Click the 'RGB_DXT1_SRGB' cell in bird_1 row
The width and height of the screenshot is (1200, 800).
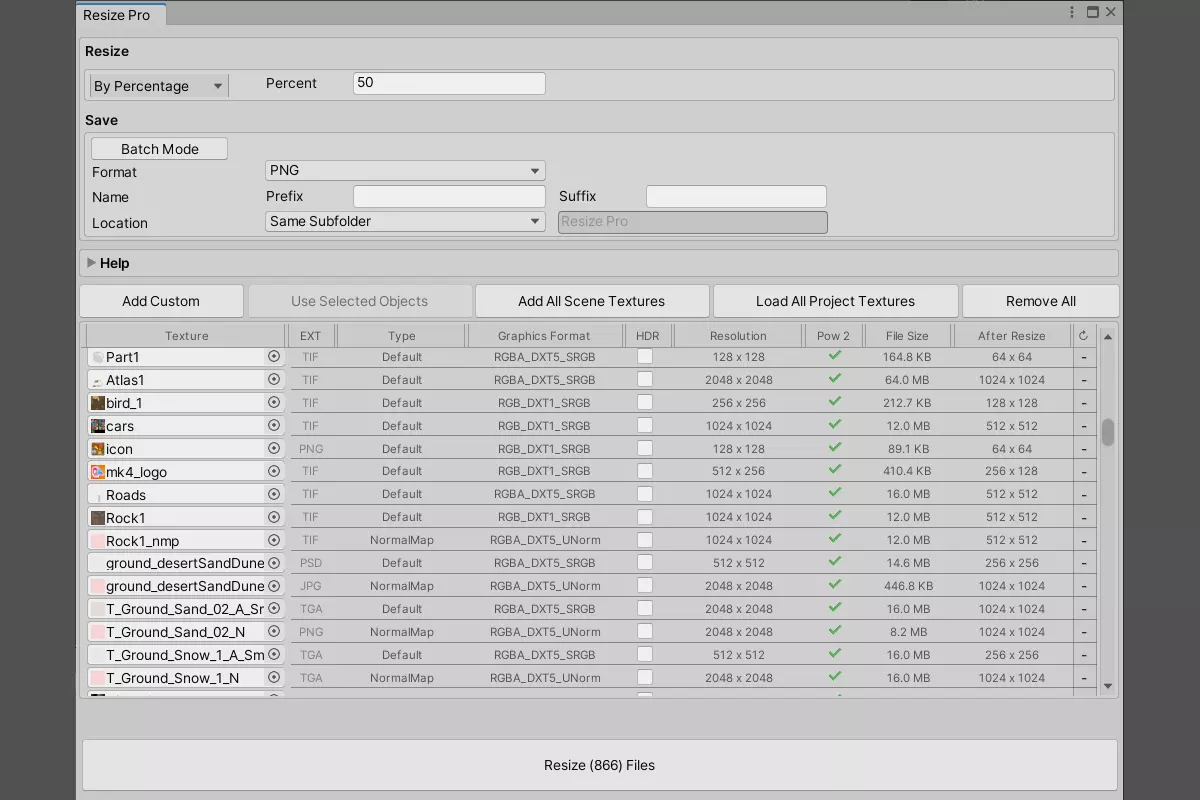pyautogui.click(x=544, y=403)
